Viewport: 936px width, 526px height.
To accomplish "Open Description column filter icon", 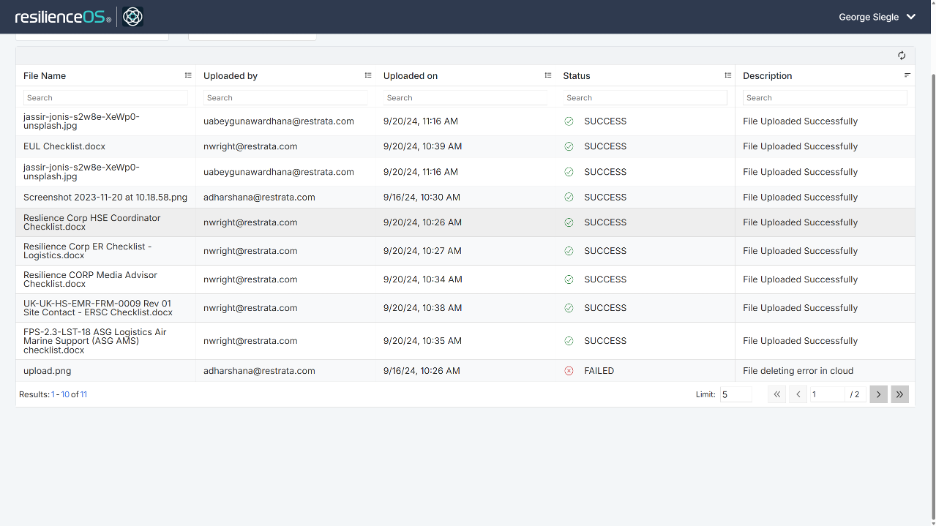I will tap(907, 75).
